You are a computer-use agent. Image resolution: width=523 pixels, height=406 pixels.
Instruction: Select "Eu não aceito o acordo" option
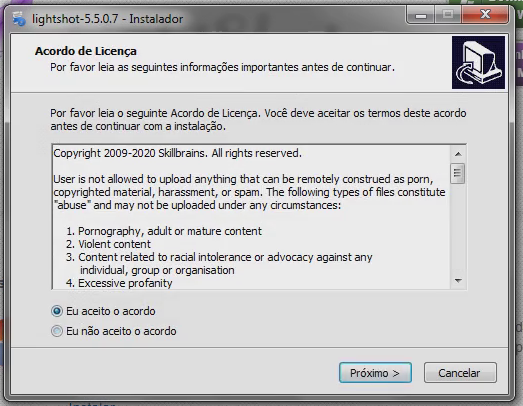(57, 331)
